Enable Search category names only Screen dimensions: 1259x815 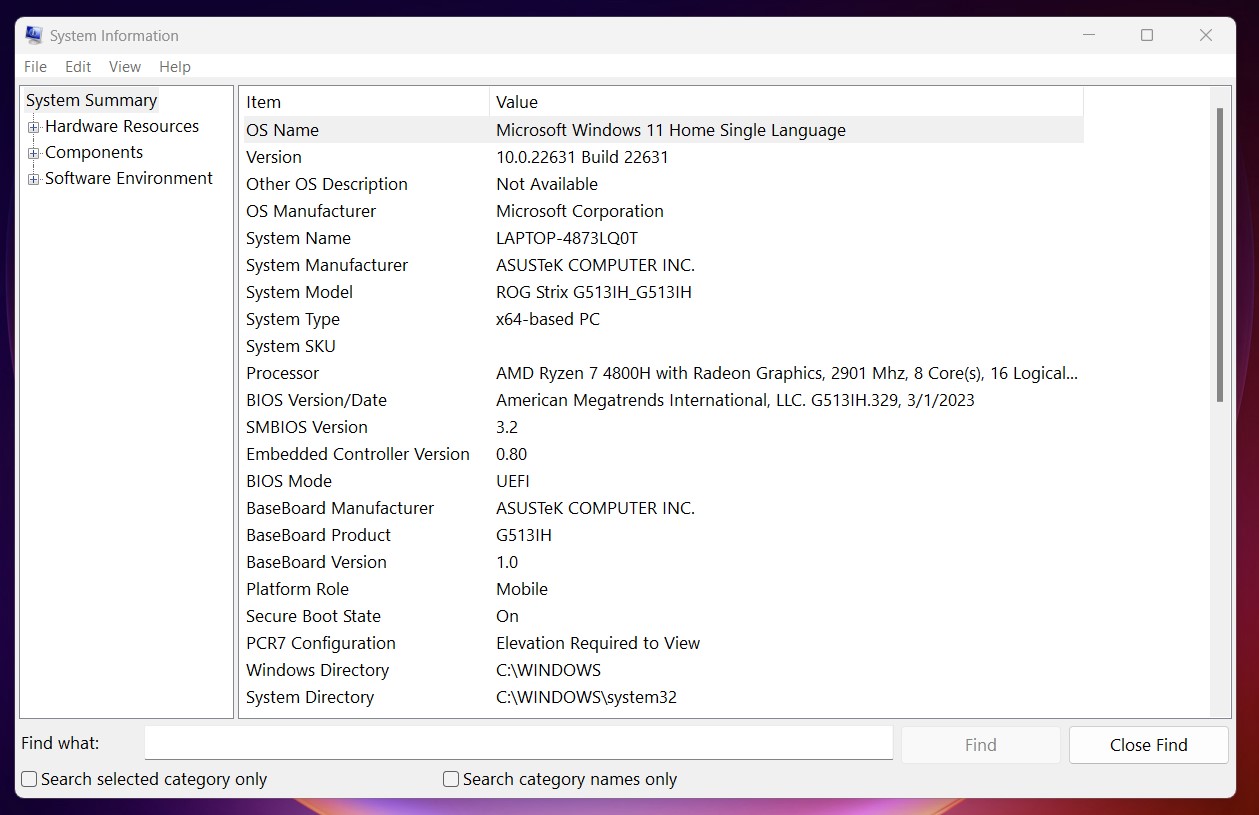451,779
